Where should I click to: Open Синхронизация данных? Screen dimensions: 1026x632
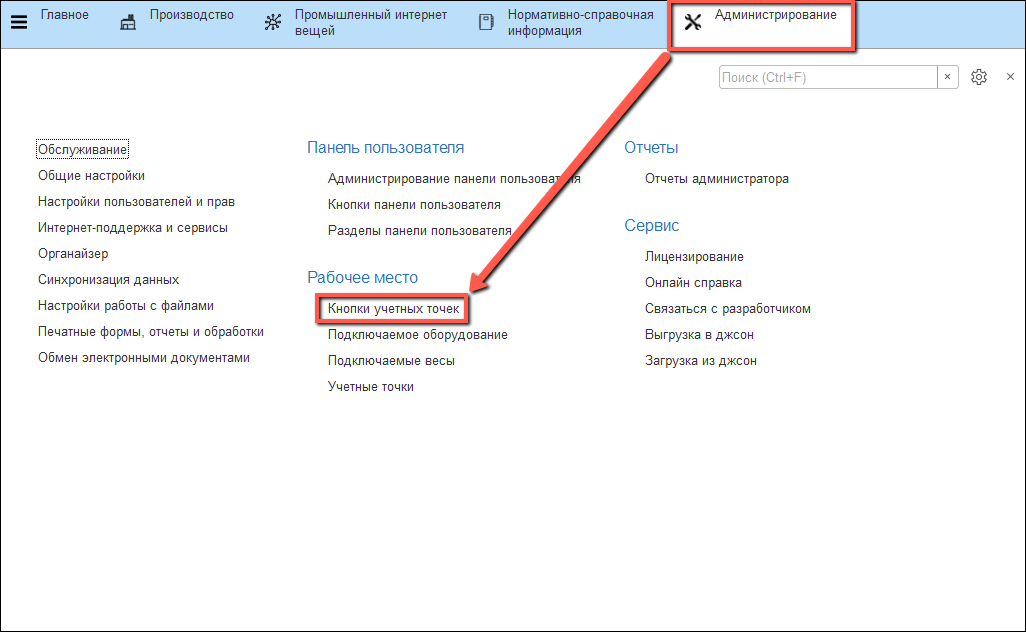[109, 279]
